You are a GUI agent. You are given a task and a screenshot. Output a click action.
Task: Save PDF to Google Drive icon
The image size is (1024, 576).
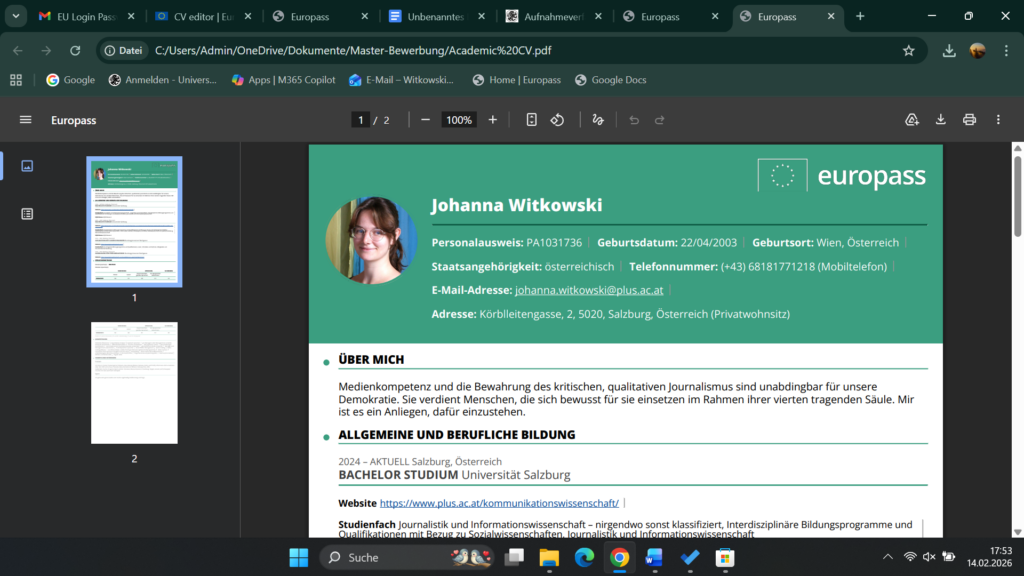[912, 120]
